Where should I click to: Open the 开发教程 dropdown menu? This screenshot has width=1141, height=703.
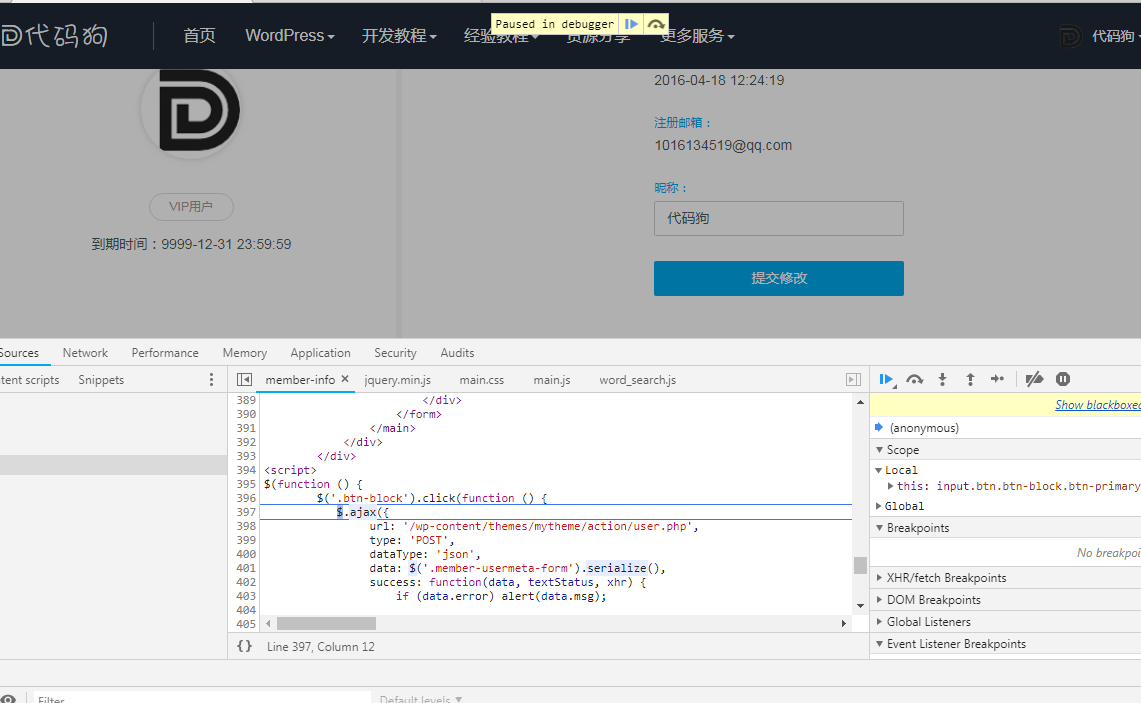(x=399, y=36)
